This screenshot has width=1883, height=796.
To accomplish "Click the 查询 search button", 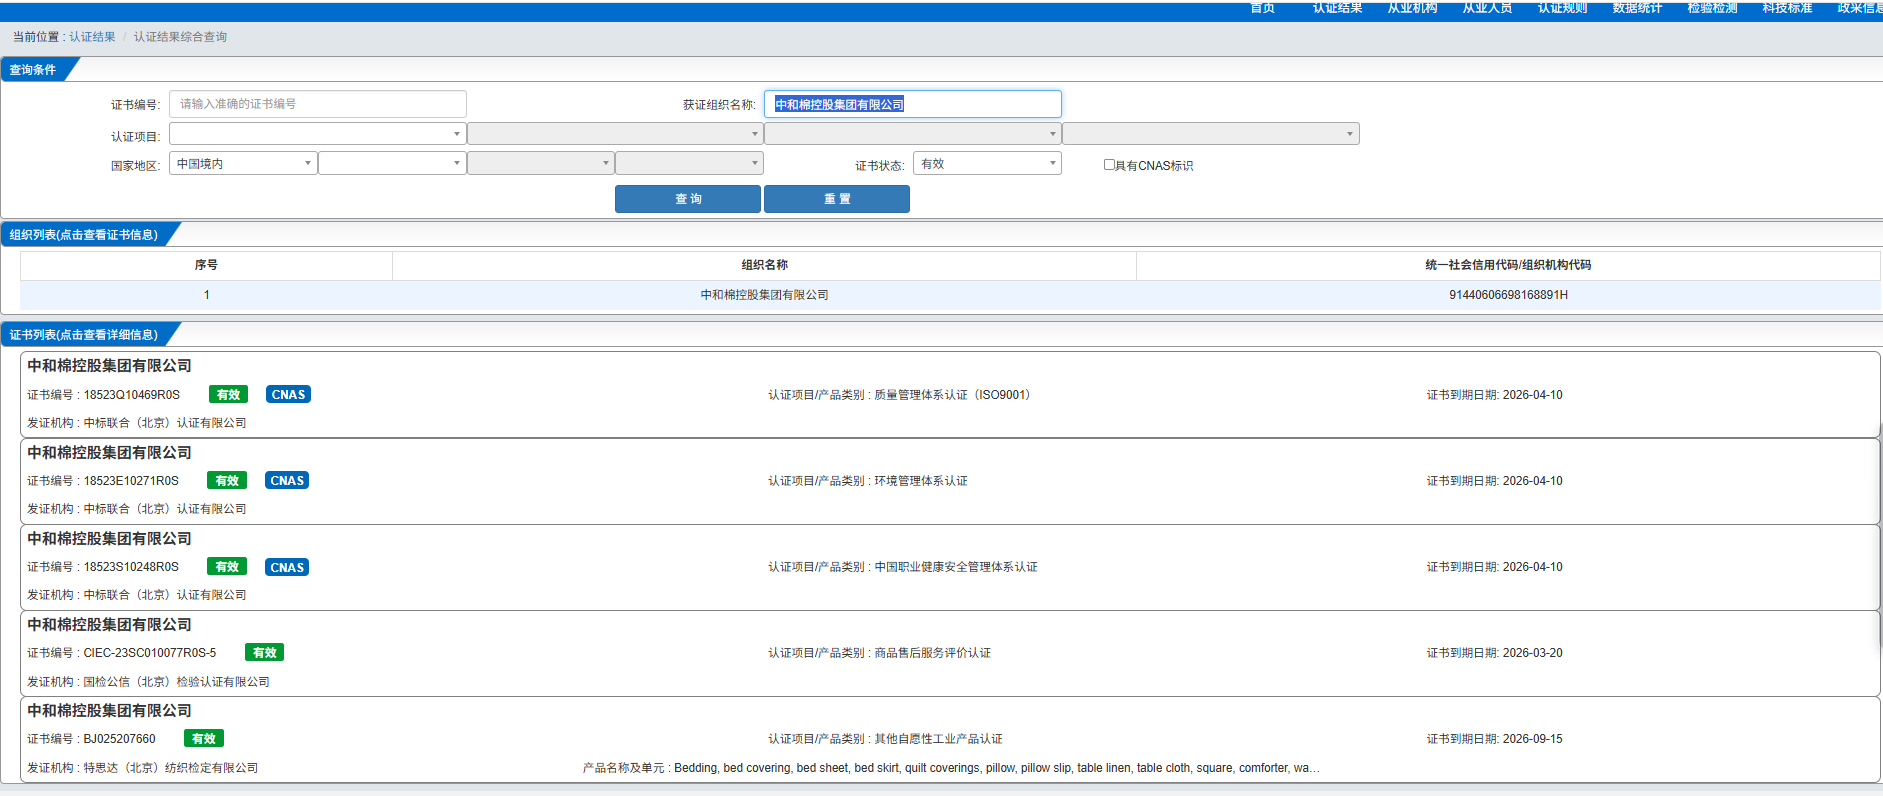I will [x=688, y=199].
